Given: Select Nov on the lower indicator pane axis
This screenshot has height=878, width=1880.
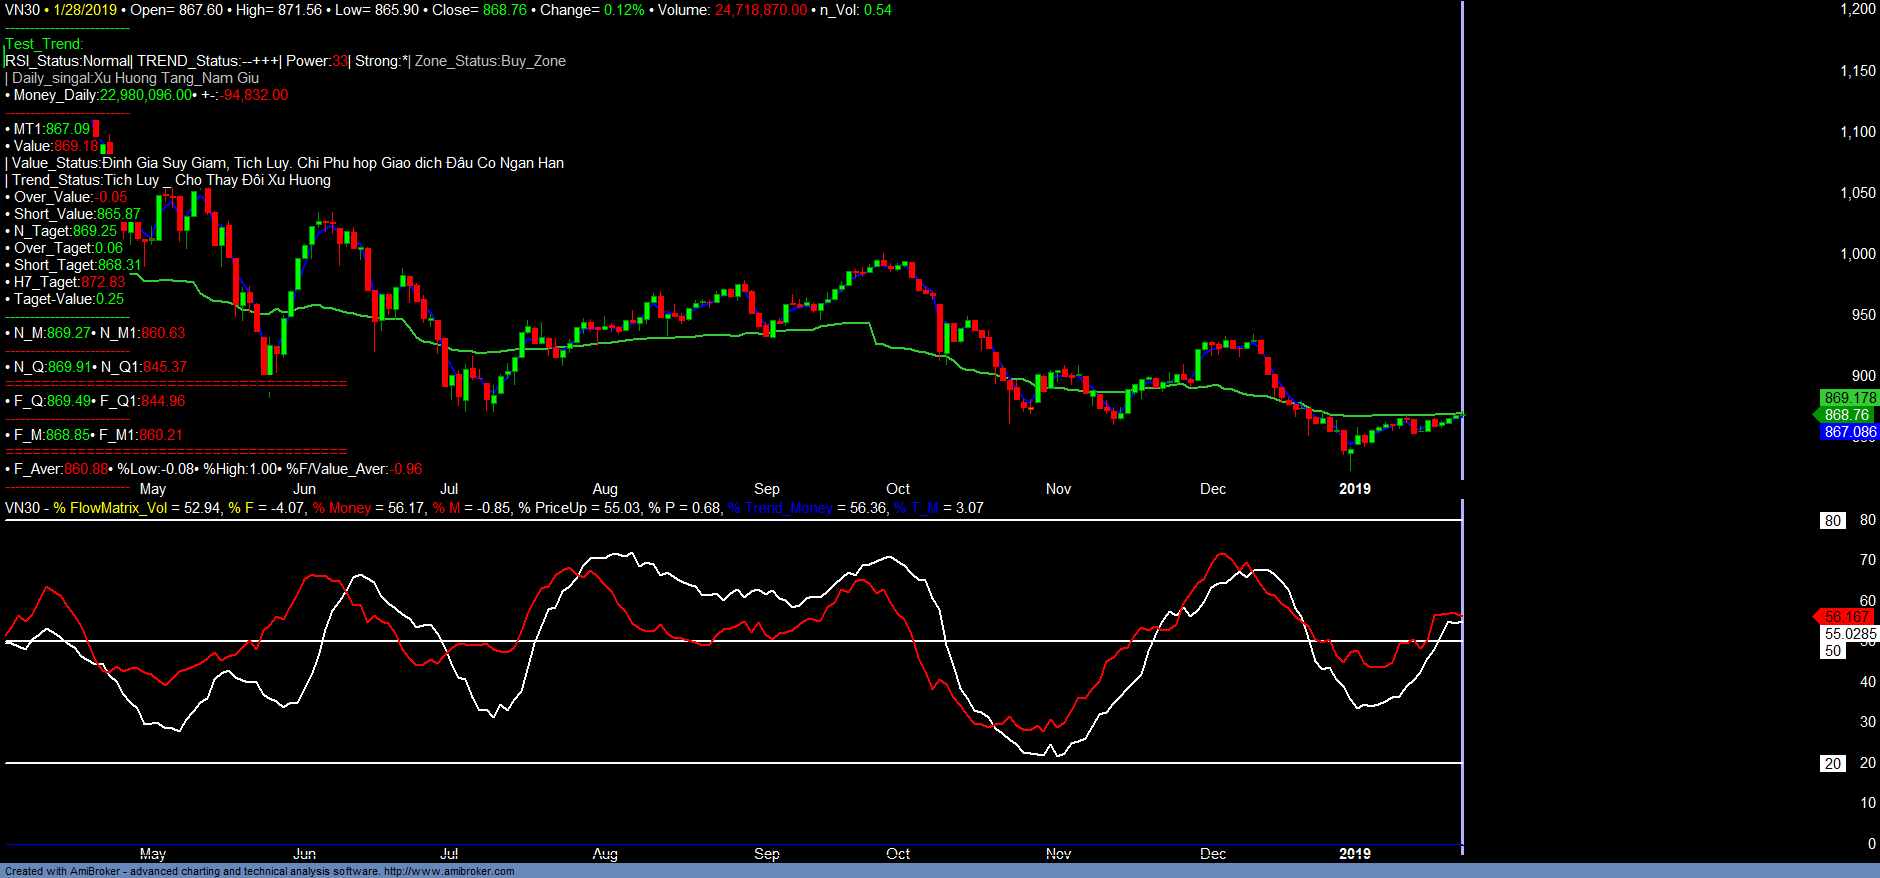Looking at the screenshot, I should 1057,854.
